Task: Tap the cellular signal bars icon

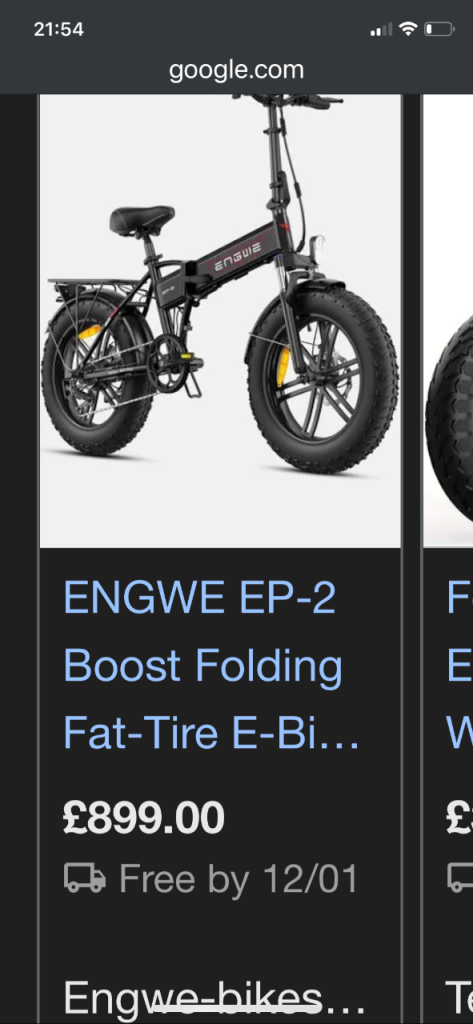Action: point(382,29)
